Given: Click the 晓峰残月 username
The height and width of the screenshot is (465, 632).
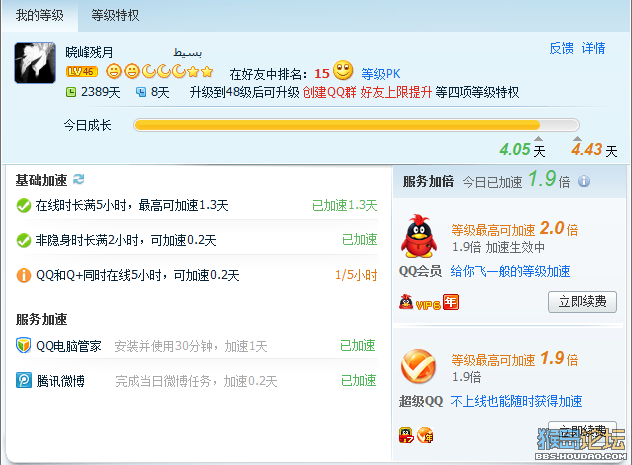Looking at the screenshot, I should tap(89, 52).
